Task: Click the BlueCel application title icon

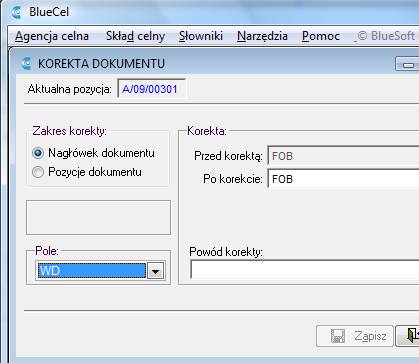Action: (x=16, y=12)
